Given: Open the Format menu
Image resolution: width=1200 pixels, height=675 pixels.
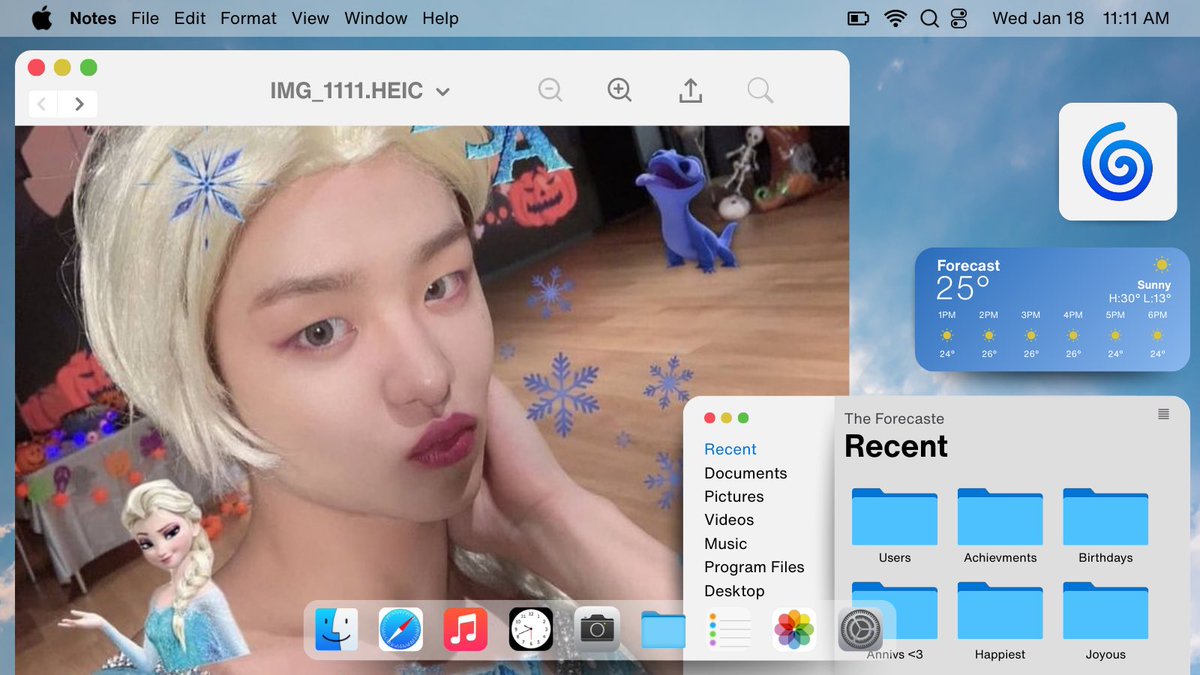Looking at the screenshot, I should tap(249, 18).
